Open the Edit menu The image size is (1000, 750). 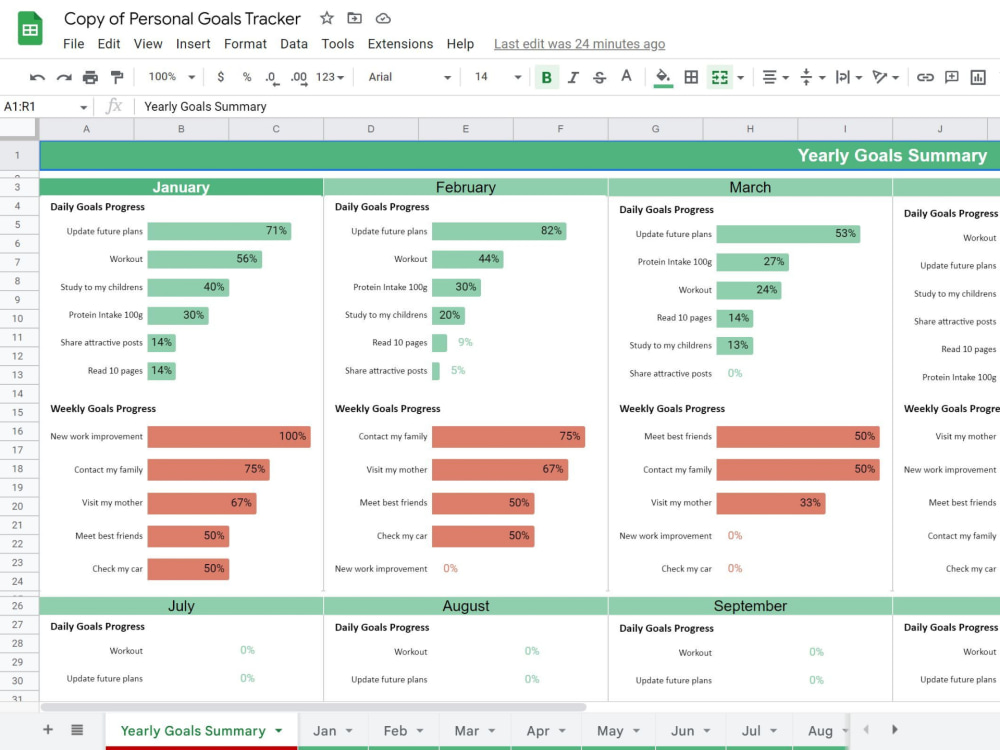click(108, 44)
